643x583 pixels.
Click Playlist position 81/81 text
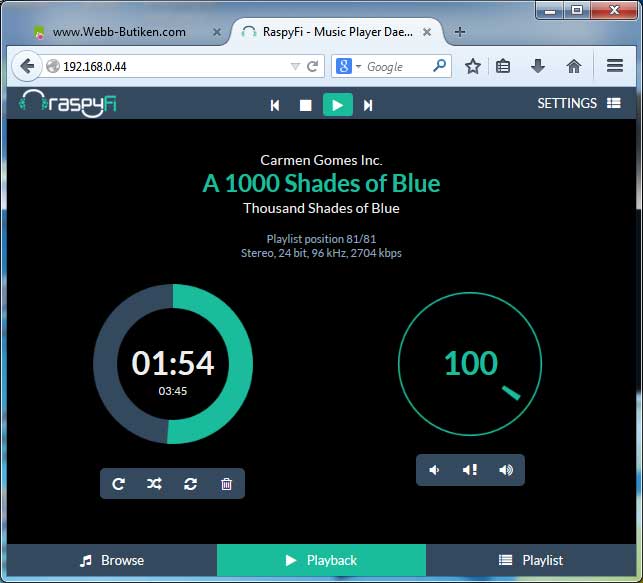[321, 239]
